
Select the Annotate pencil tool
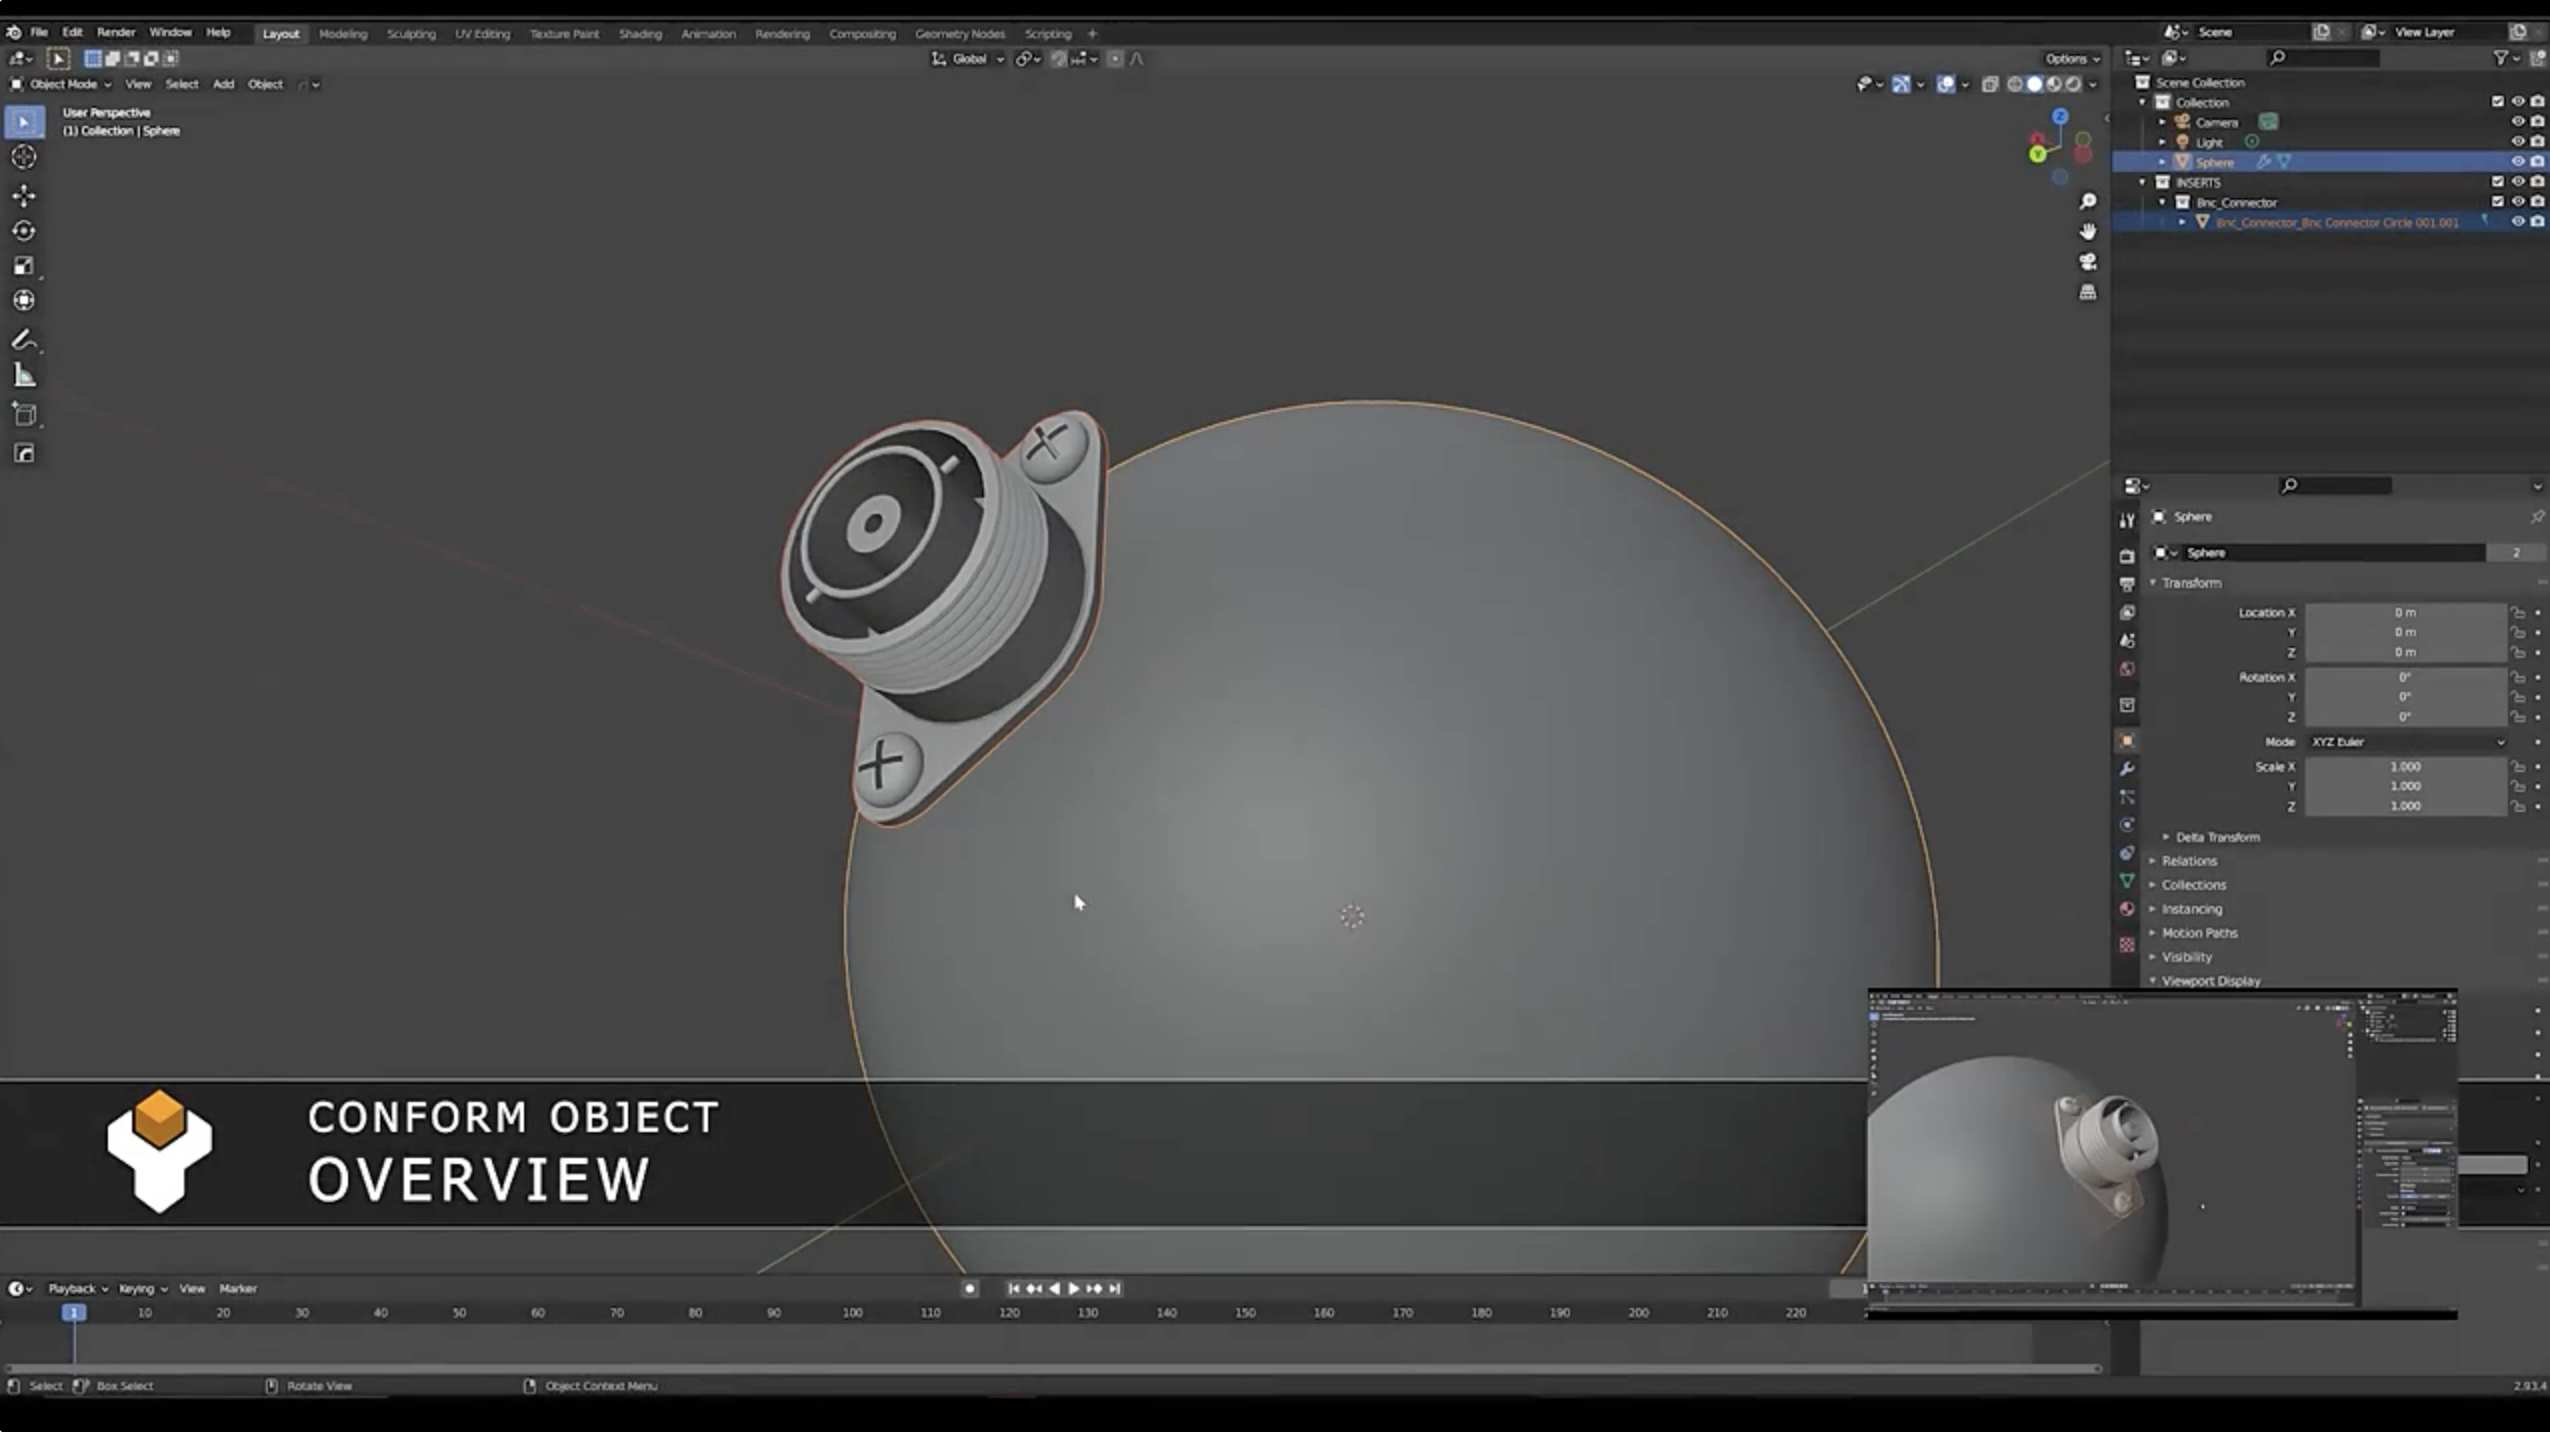tap(24, 340)
